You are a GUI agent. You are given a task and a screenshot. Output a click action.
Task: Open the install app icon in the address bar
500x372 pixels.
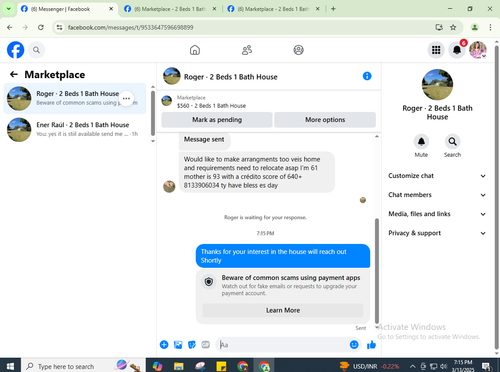tap(439, 27)
